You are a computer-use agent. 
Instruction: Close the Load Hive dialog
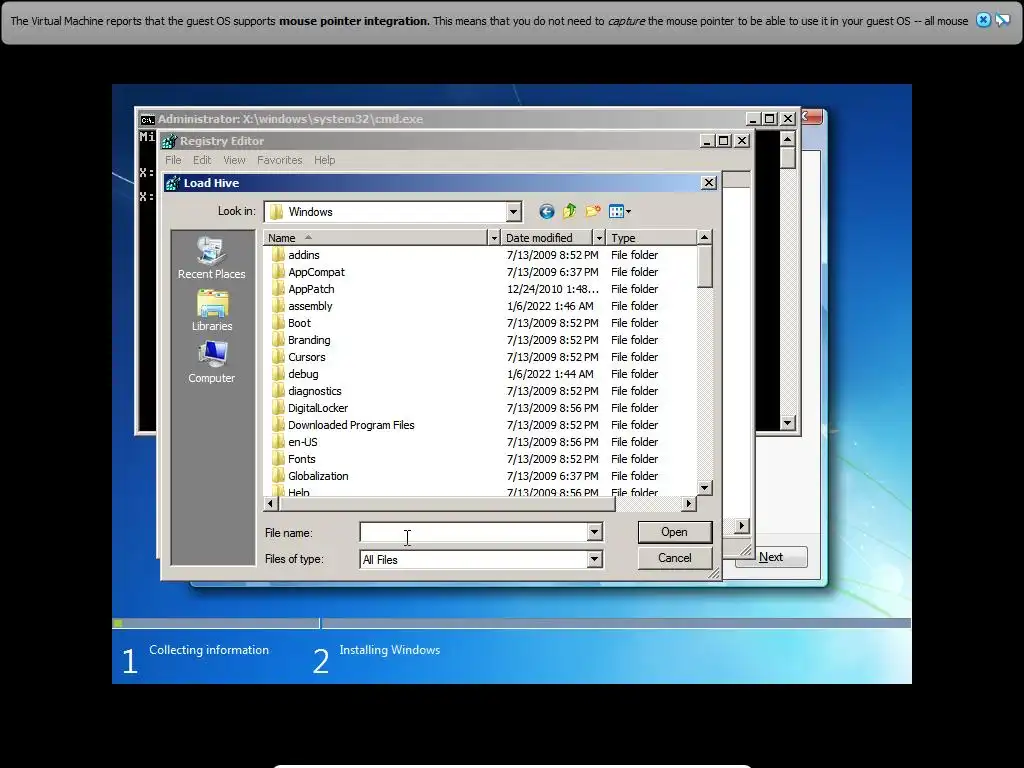pos(709,183)
